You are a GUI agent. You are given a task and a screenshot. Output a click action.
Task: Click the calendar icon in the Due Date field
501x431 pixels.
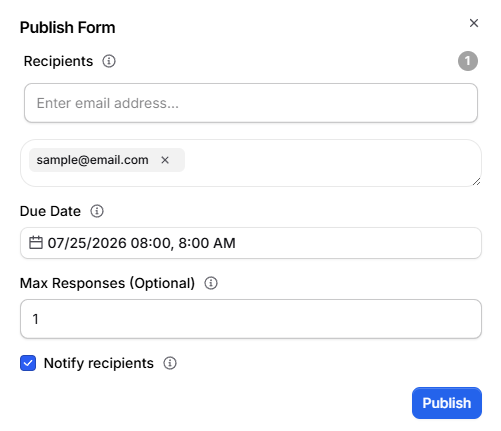coord(36,243)
